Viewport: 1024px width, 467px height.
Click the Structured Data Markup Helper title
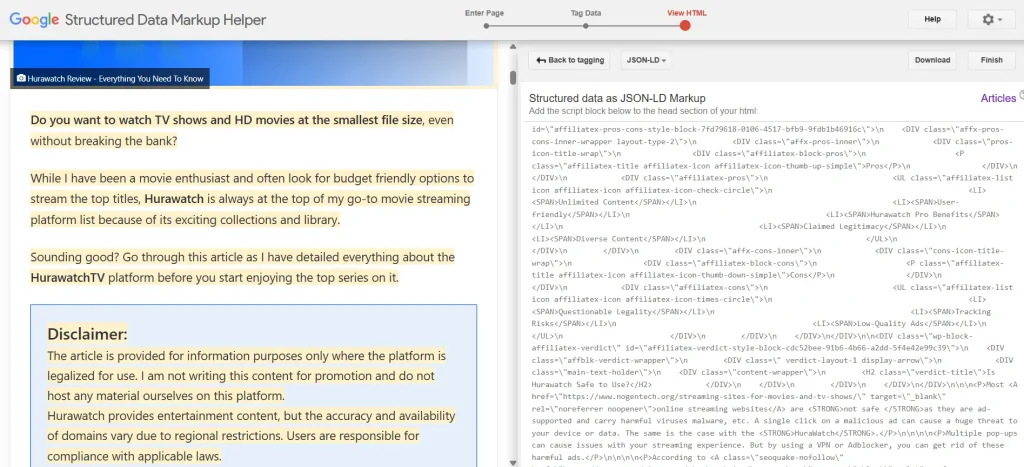coord(165,20)
